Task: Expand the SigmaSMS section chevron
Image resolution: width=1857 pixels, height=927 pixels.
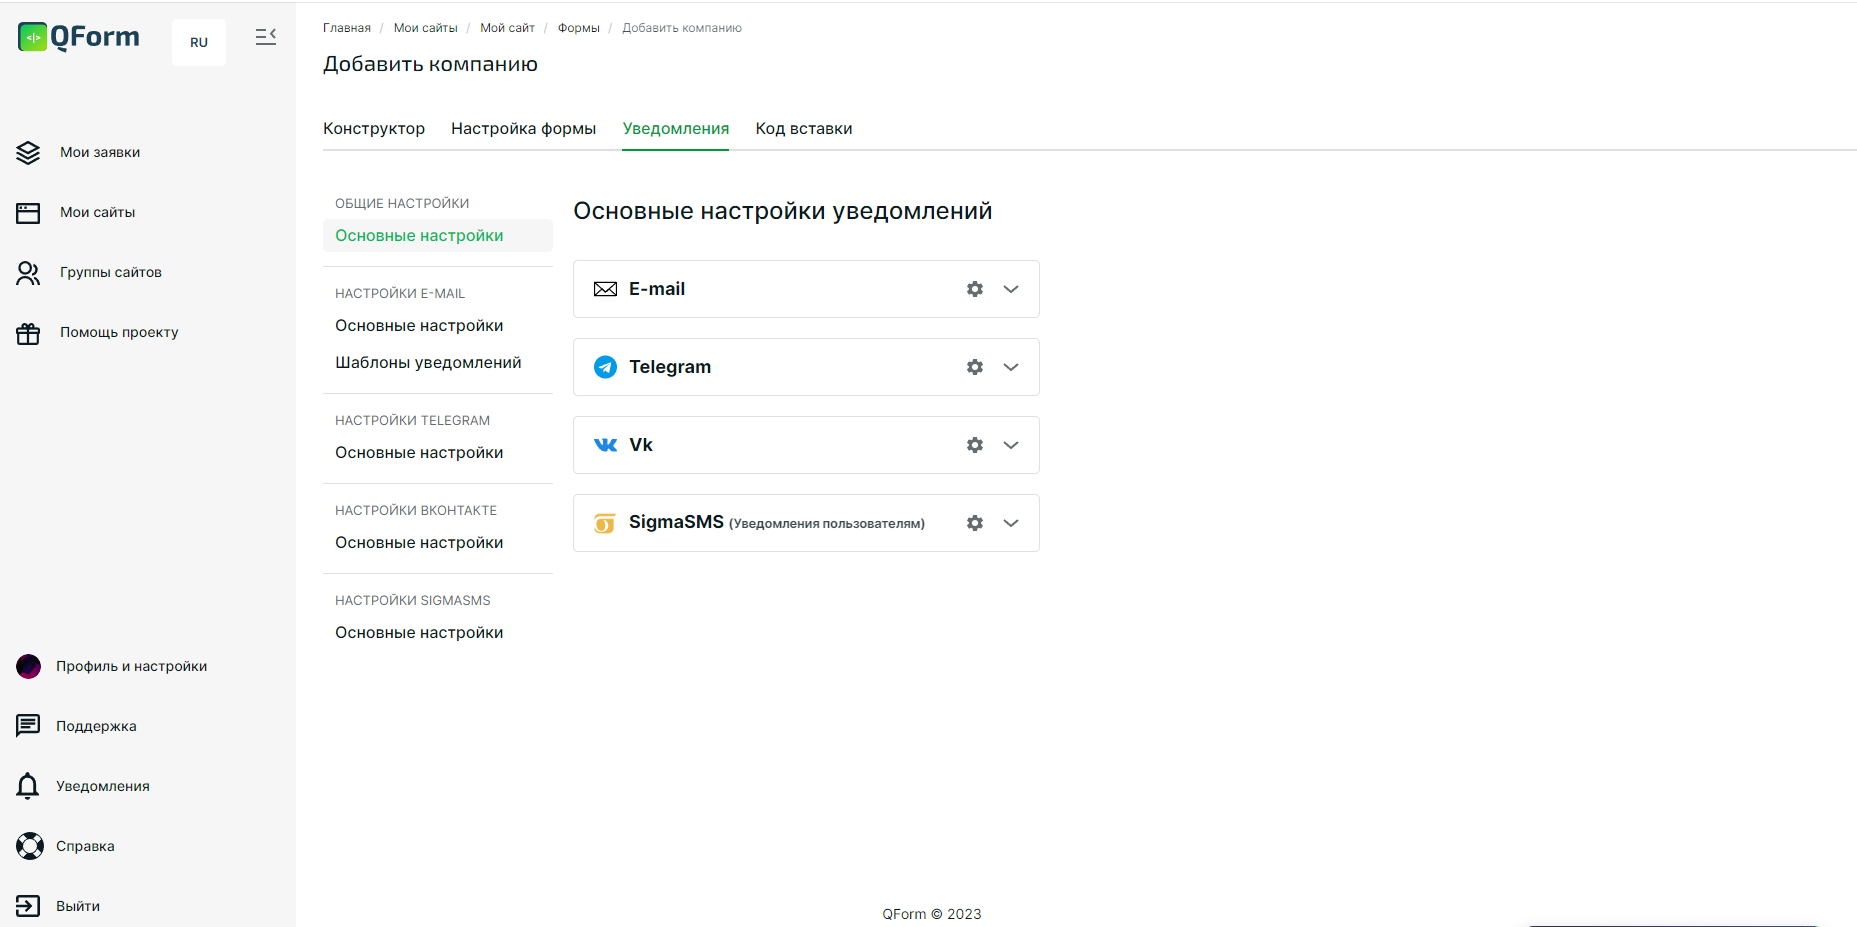Action: tap(1011, 523)
